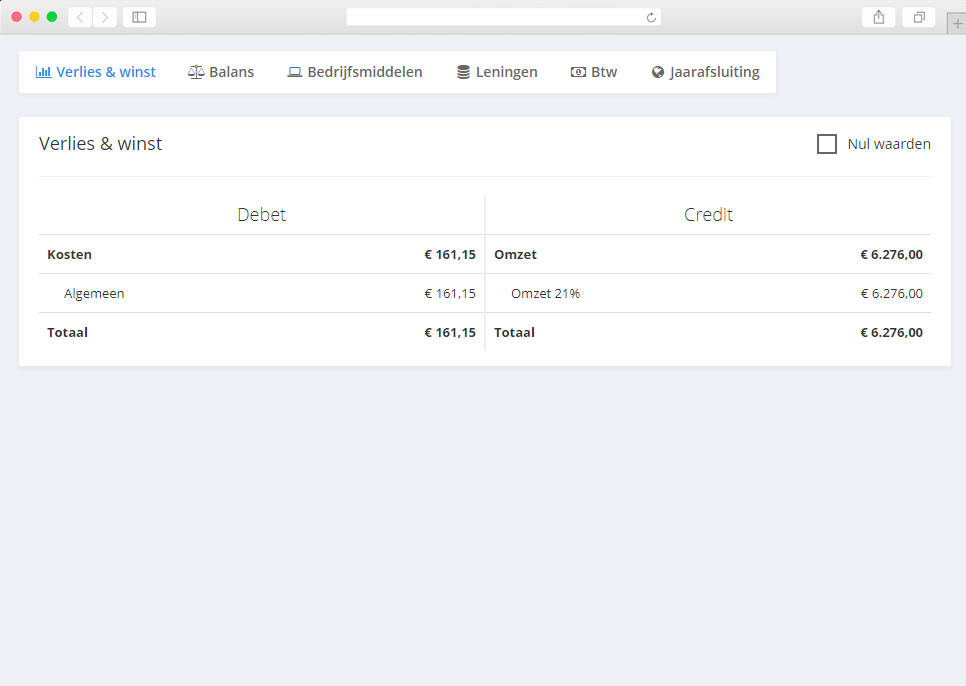Screen dimensions: 966x686
Task: Click the database stack icon for Leningen
Action: pos(463,72)
